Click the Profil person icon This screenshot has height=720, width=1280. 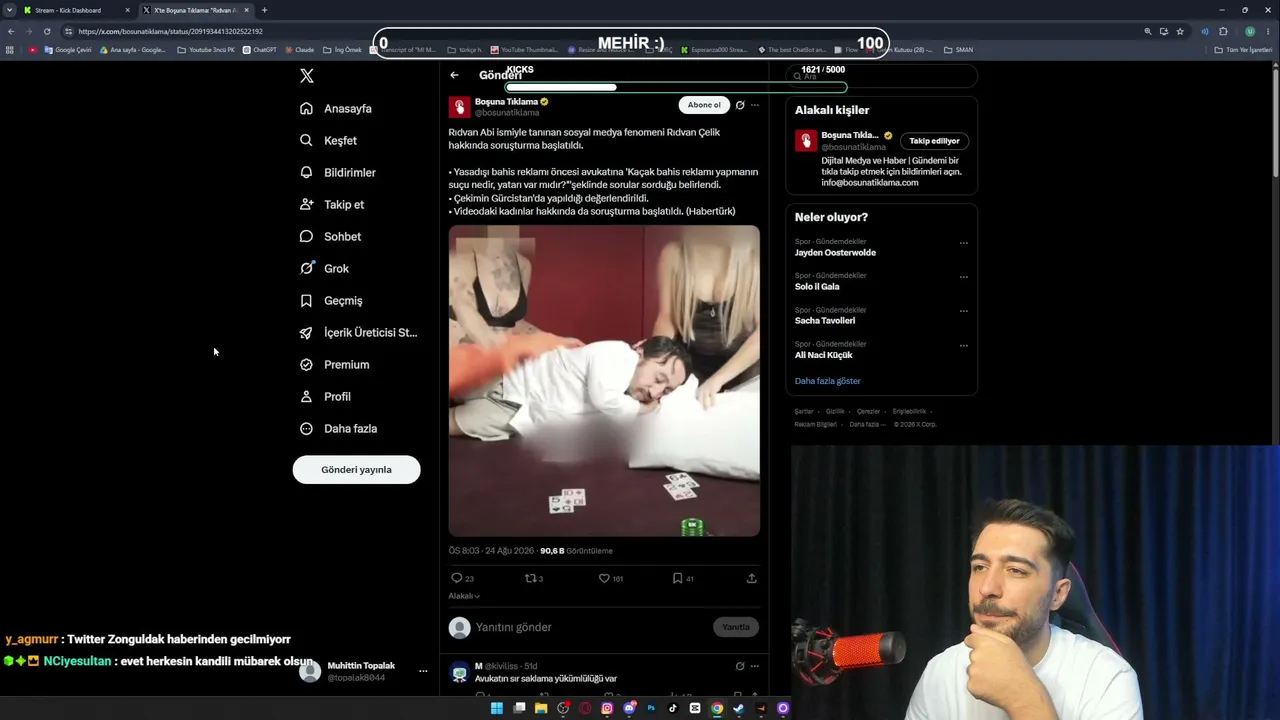click(x=307, y=397)
